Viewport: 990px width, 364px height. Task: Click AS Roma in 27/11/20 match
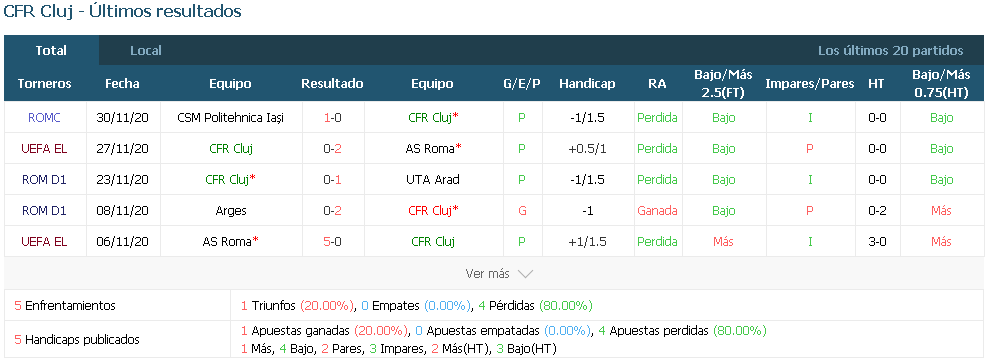pos(430,149)
